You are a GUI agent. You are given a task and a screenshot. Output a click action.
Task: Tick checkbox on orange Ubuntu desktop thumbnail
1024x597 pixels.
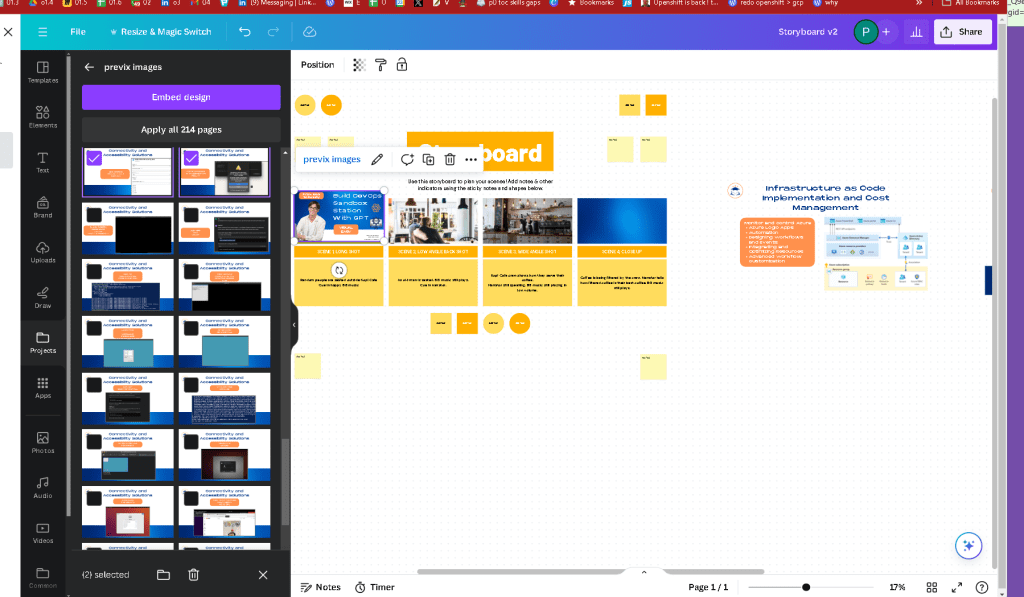[94, 498]
